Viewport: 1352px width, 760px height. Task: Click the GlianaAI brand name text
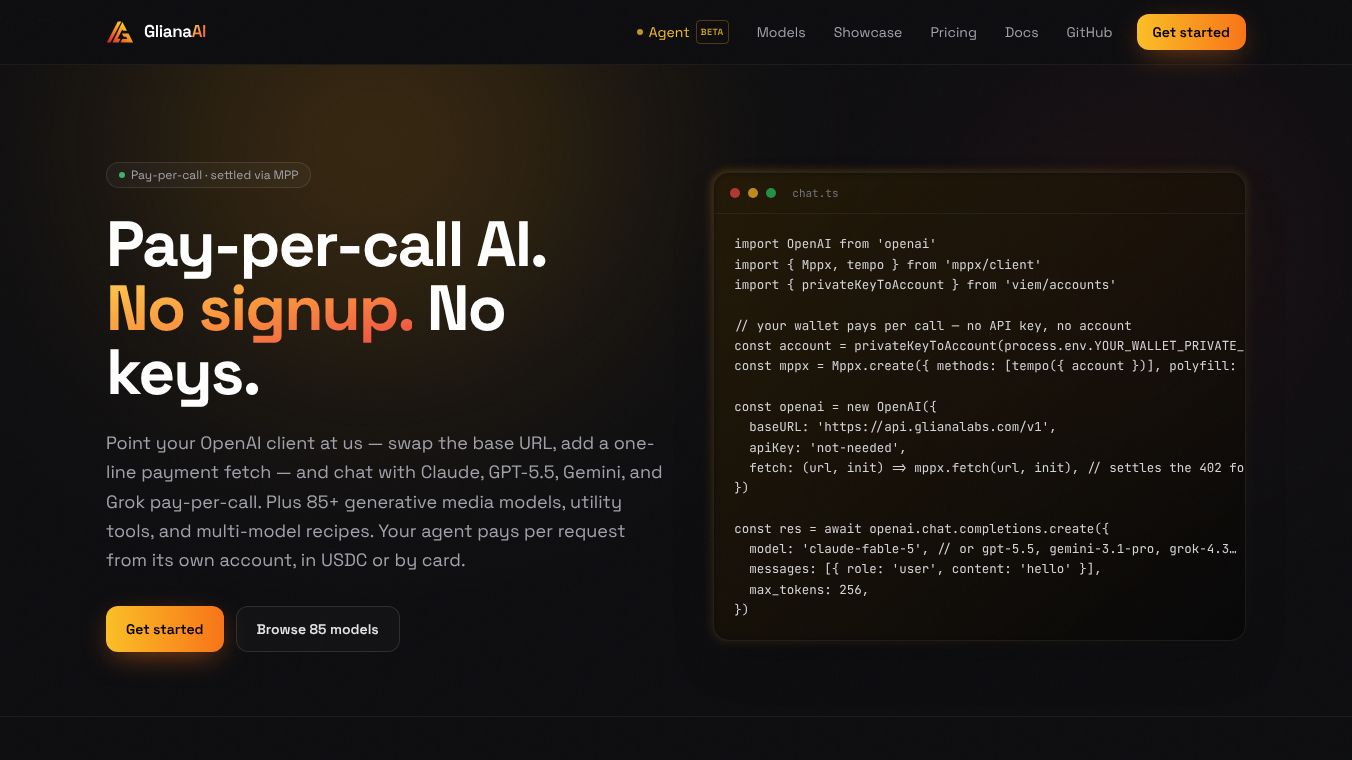click(175, 32)
